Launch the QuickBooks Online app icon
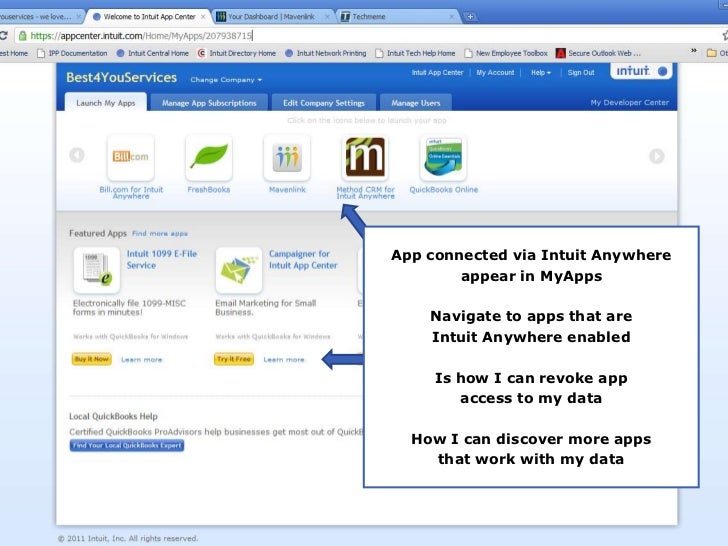Viewport: 728px width, 546px height. tap(443, 157)
